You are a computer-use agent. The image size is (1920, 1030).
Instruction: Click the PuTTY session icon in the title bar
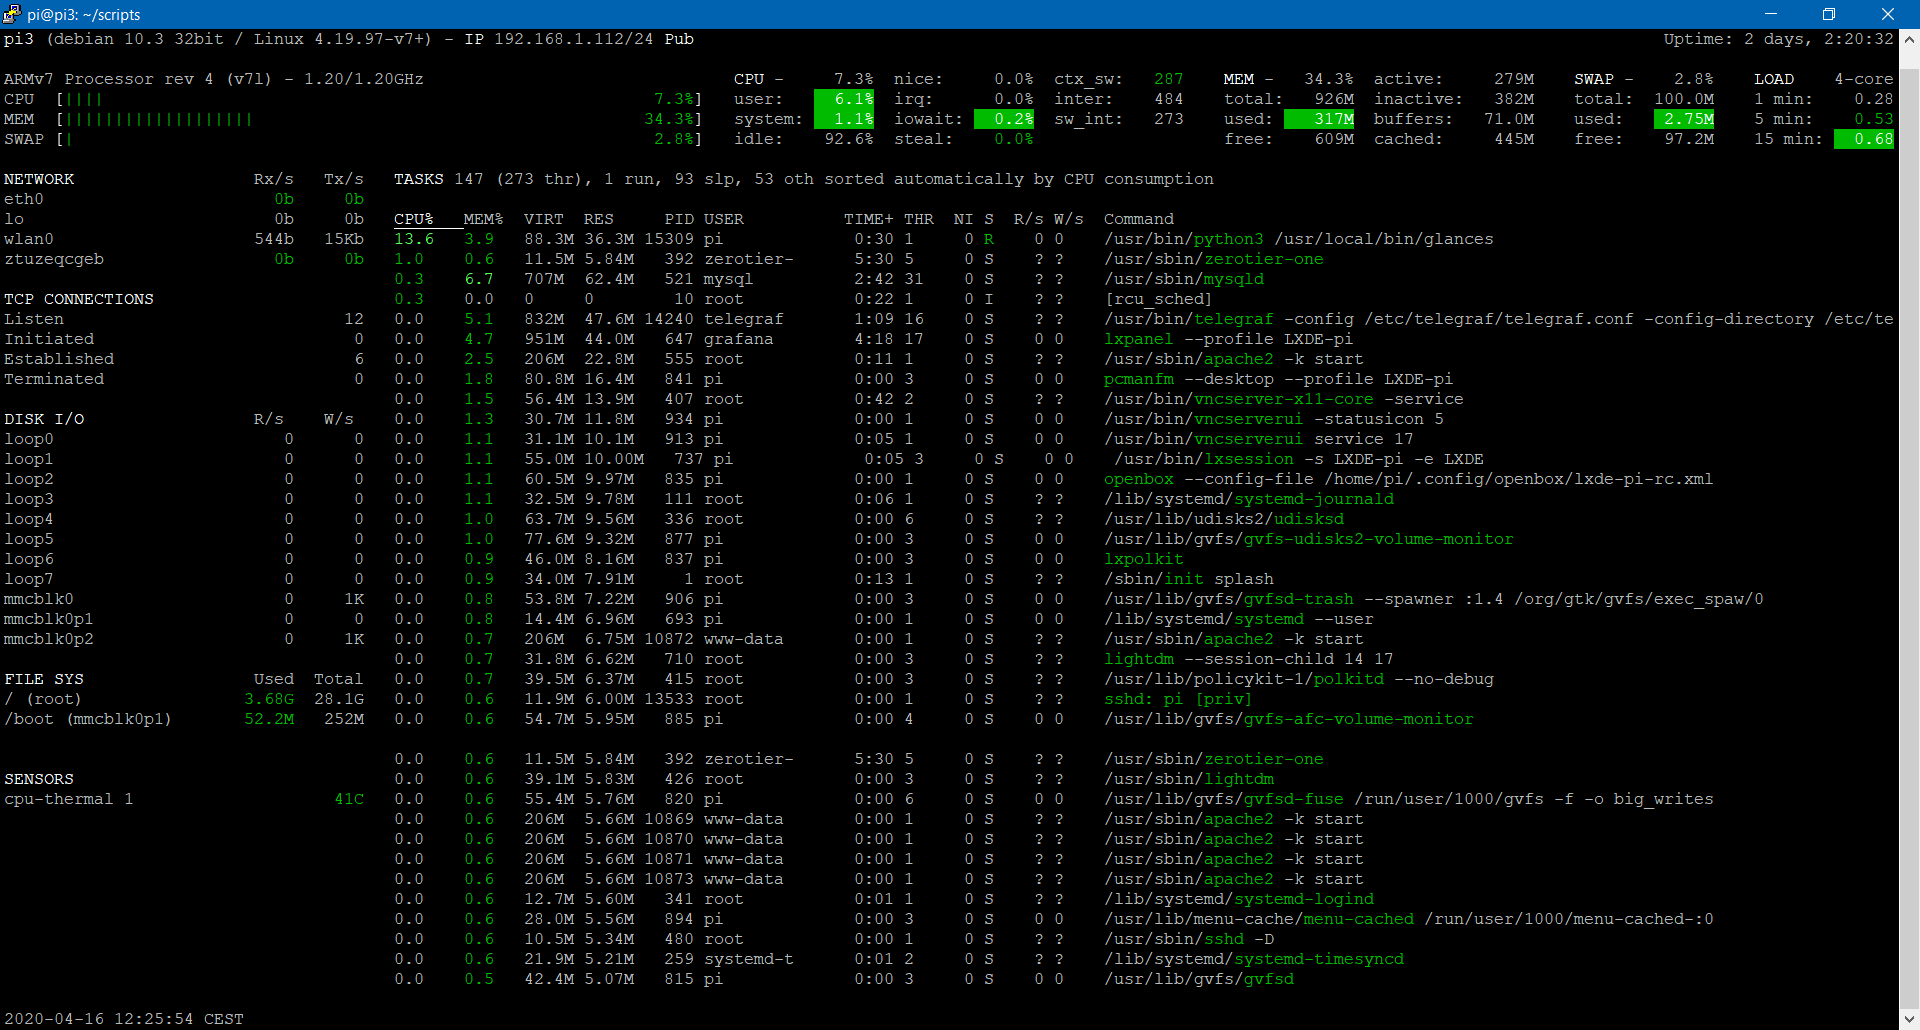(13, 14)
